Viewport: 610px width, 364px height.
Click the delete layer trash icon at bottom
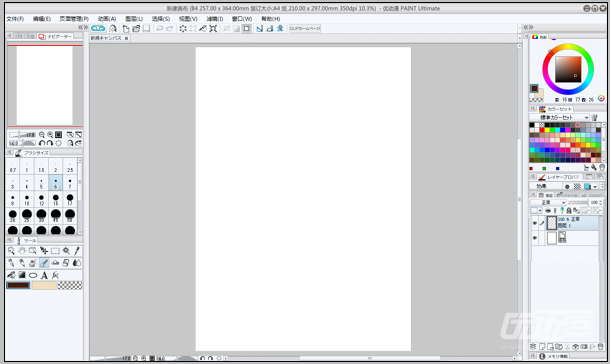pos(601,346)
